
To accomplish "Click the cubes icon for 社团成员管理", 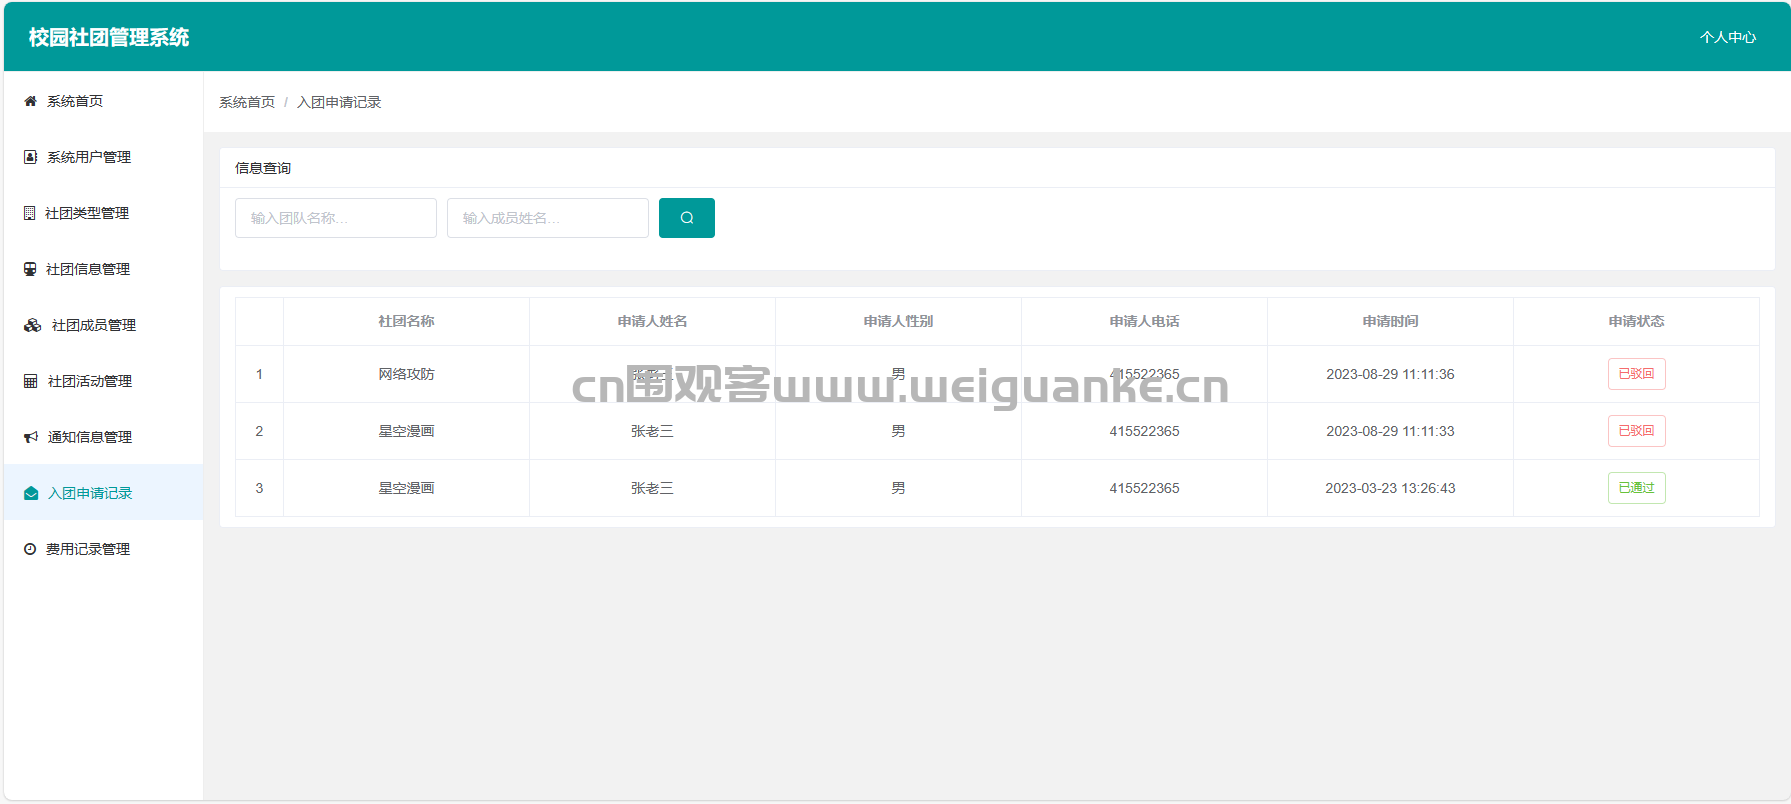I will click(33, 325).
